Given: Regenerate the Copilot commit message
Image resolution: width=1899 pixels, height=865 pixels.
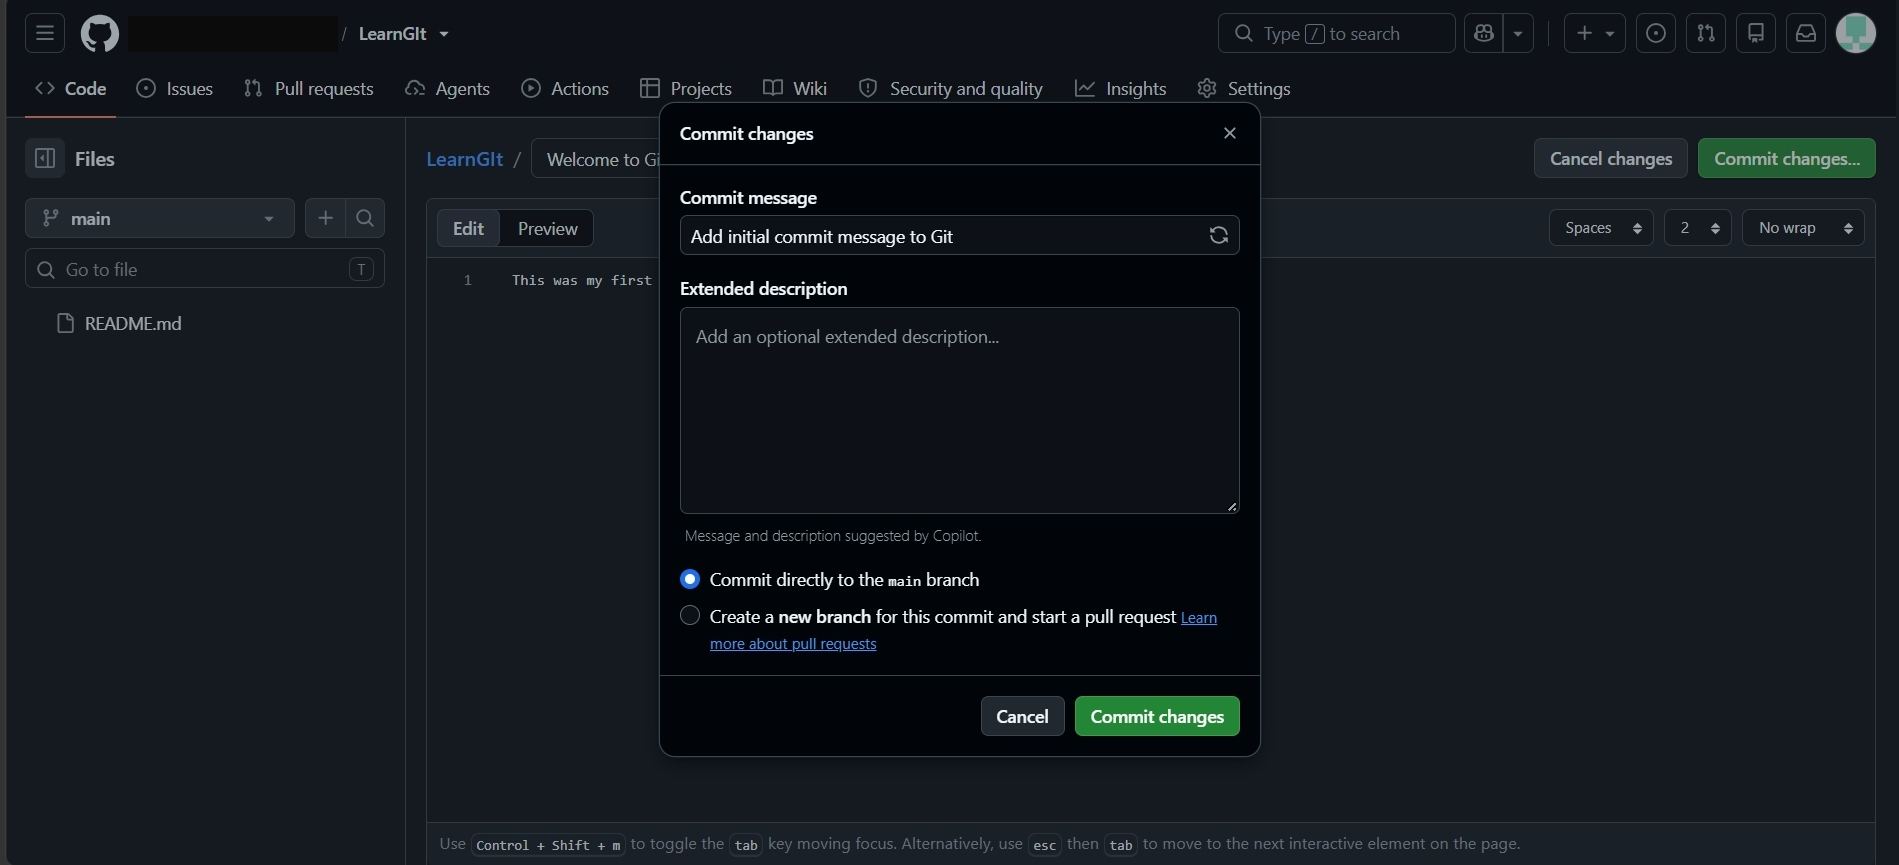Looking at the screenshot, I should [x=1219, y=235].
